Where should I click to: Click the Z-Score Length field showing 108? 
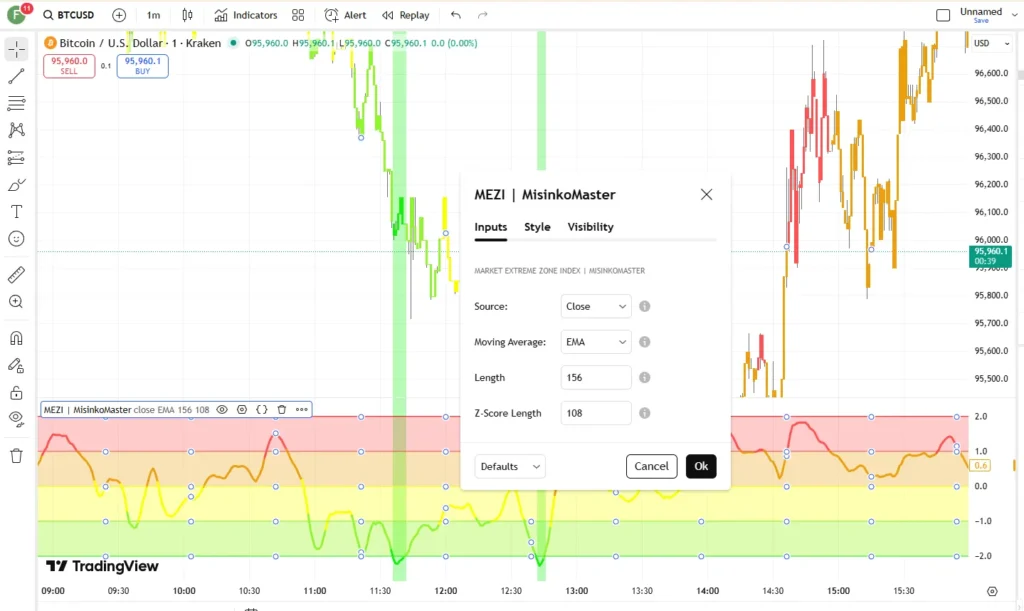coord(596,413)
